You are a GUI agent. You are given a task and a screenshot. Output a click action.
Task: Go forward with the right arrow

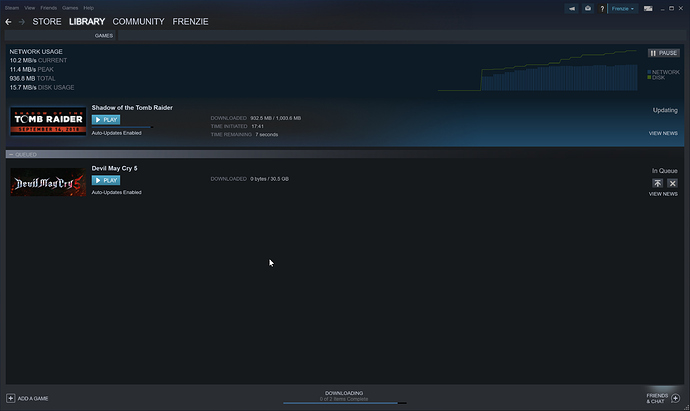pos(22,22)
